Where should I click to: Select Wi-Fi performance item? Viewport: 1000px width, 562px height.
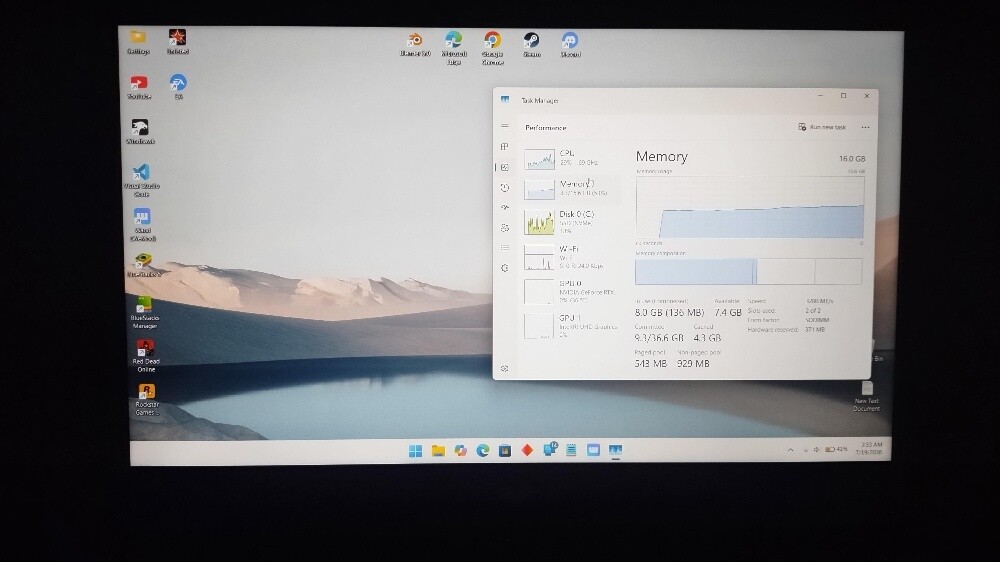click(571, 257)
